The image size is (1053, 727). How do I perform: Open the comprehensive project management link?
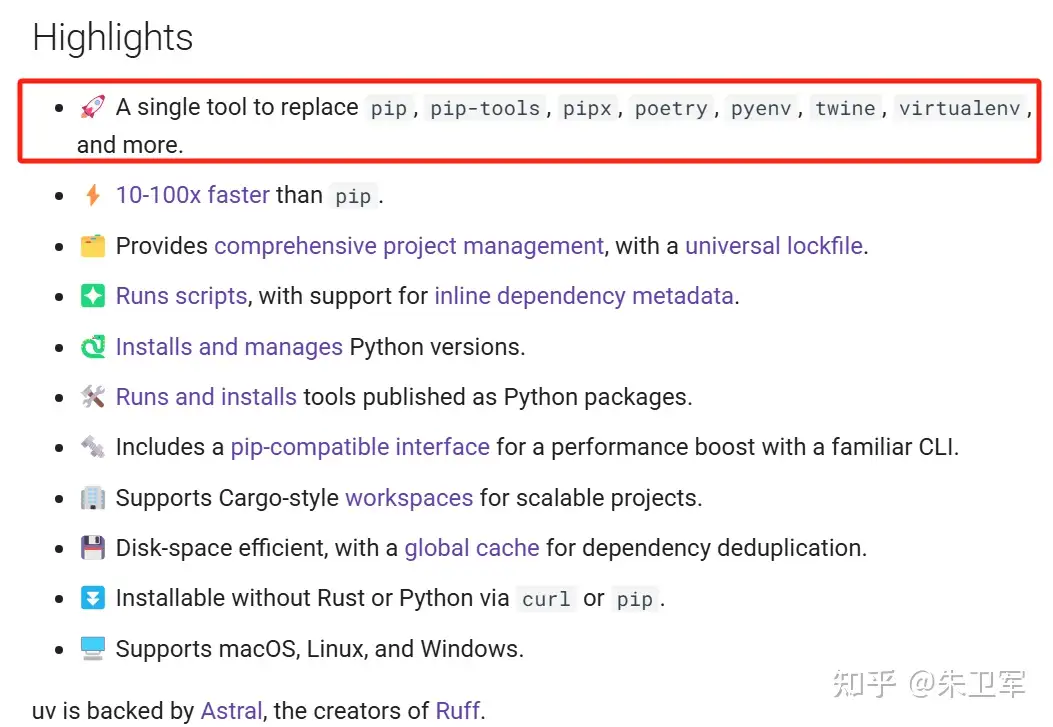click(x=408, y=246)
